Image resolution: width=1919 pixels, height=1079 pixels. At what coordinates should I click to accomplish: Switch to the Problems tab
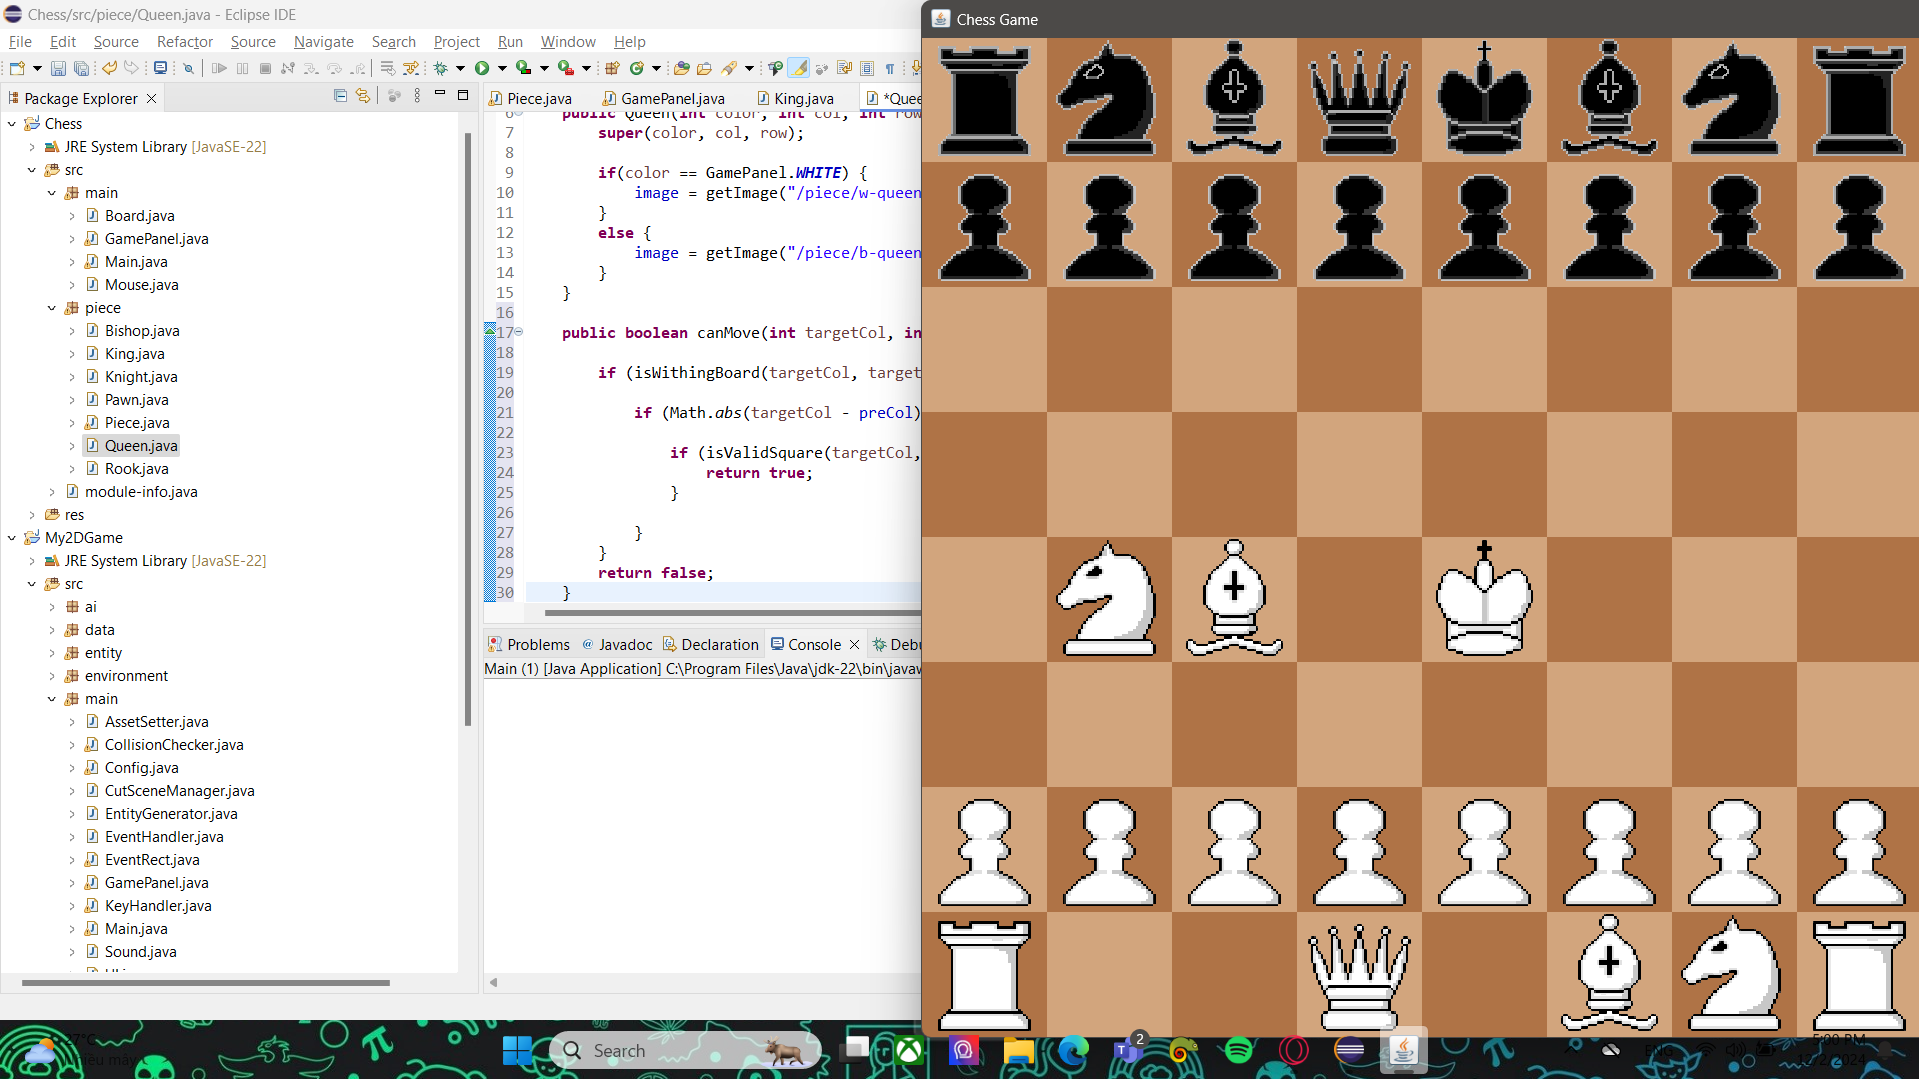tap(529, 644)
